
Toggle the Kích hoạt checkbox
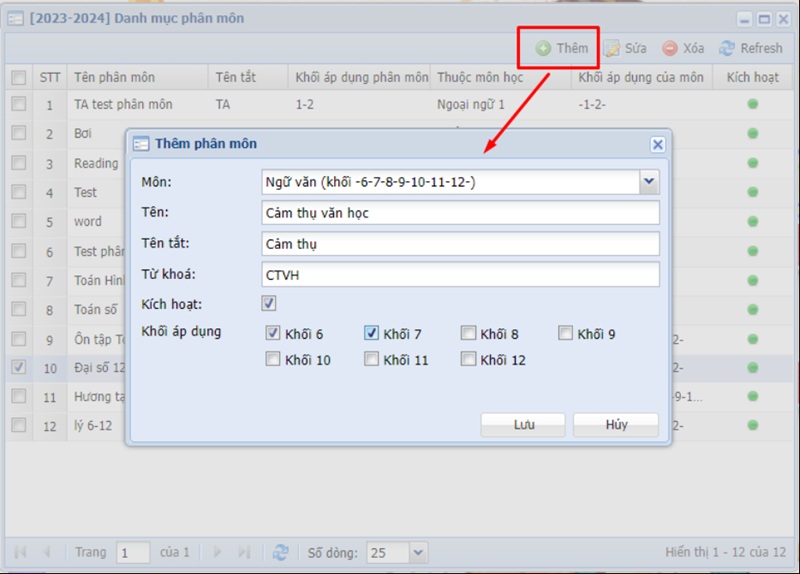[269, 304]
